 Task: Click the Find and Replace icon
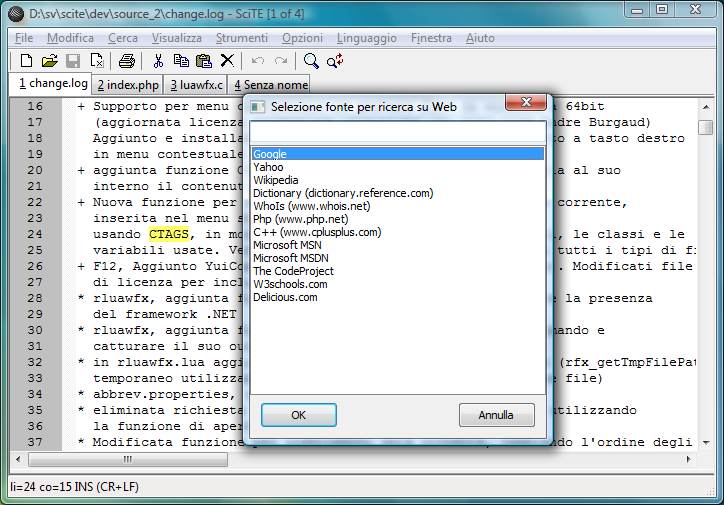click(335, 61)
